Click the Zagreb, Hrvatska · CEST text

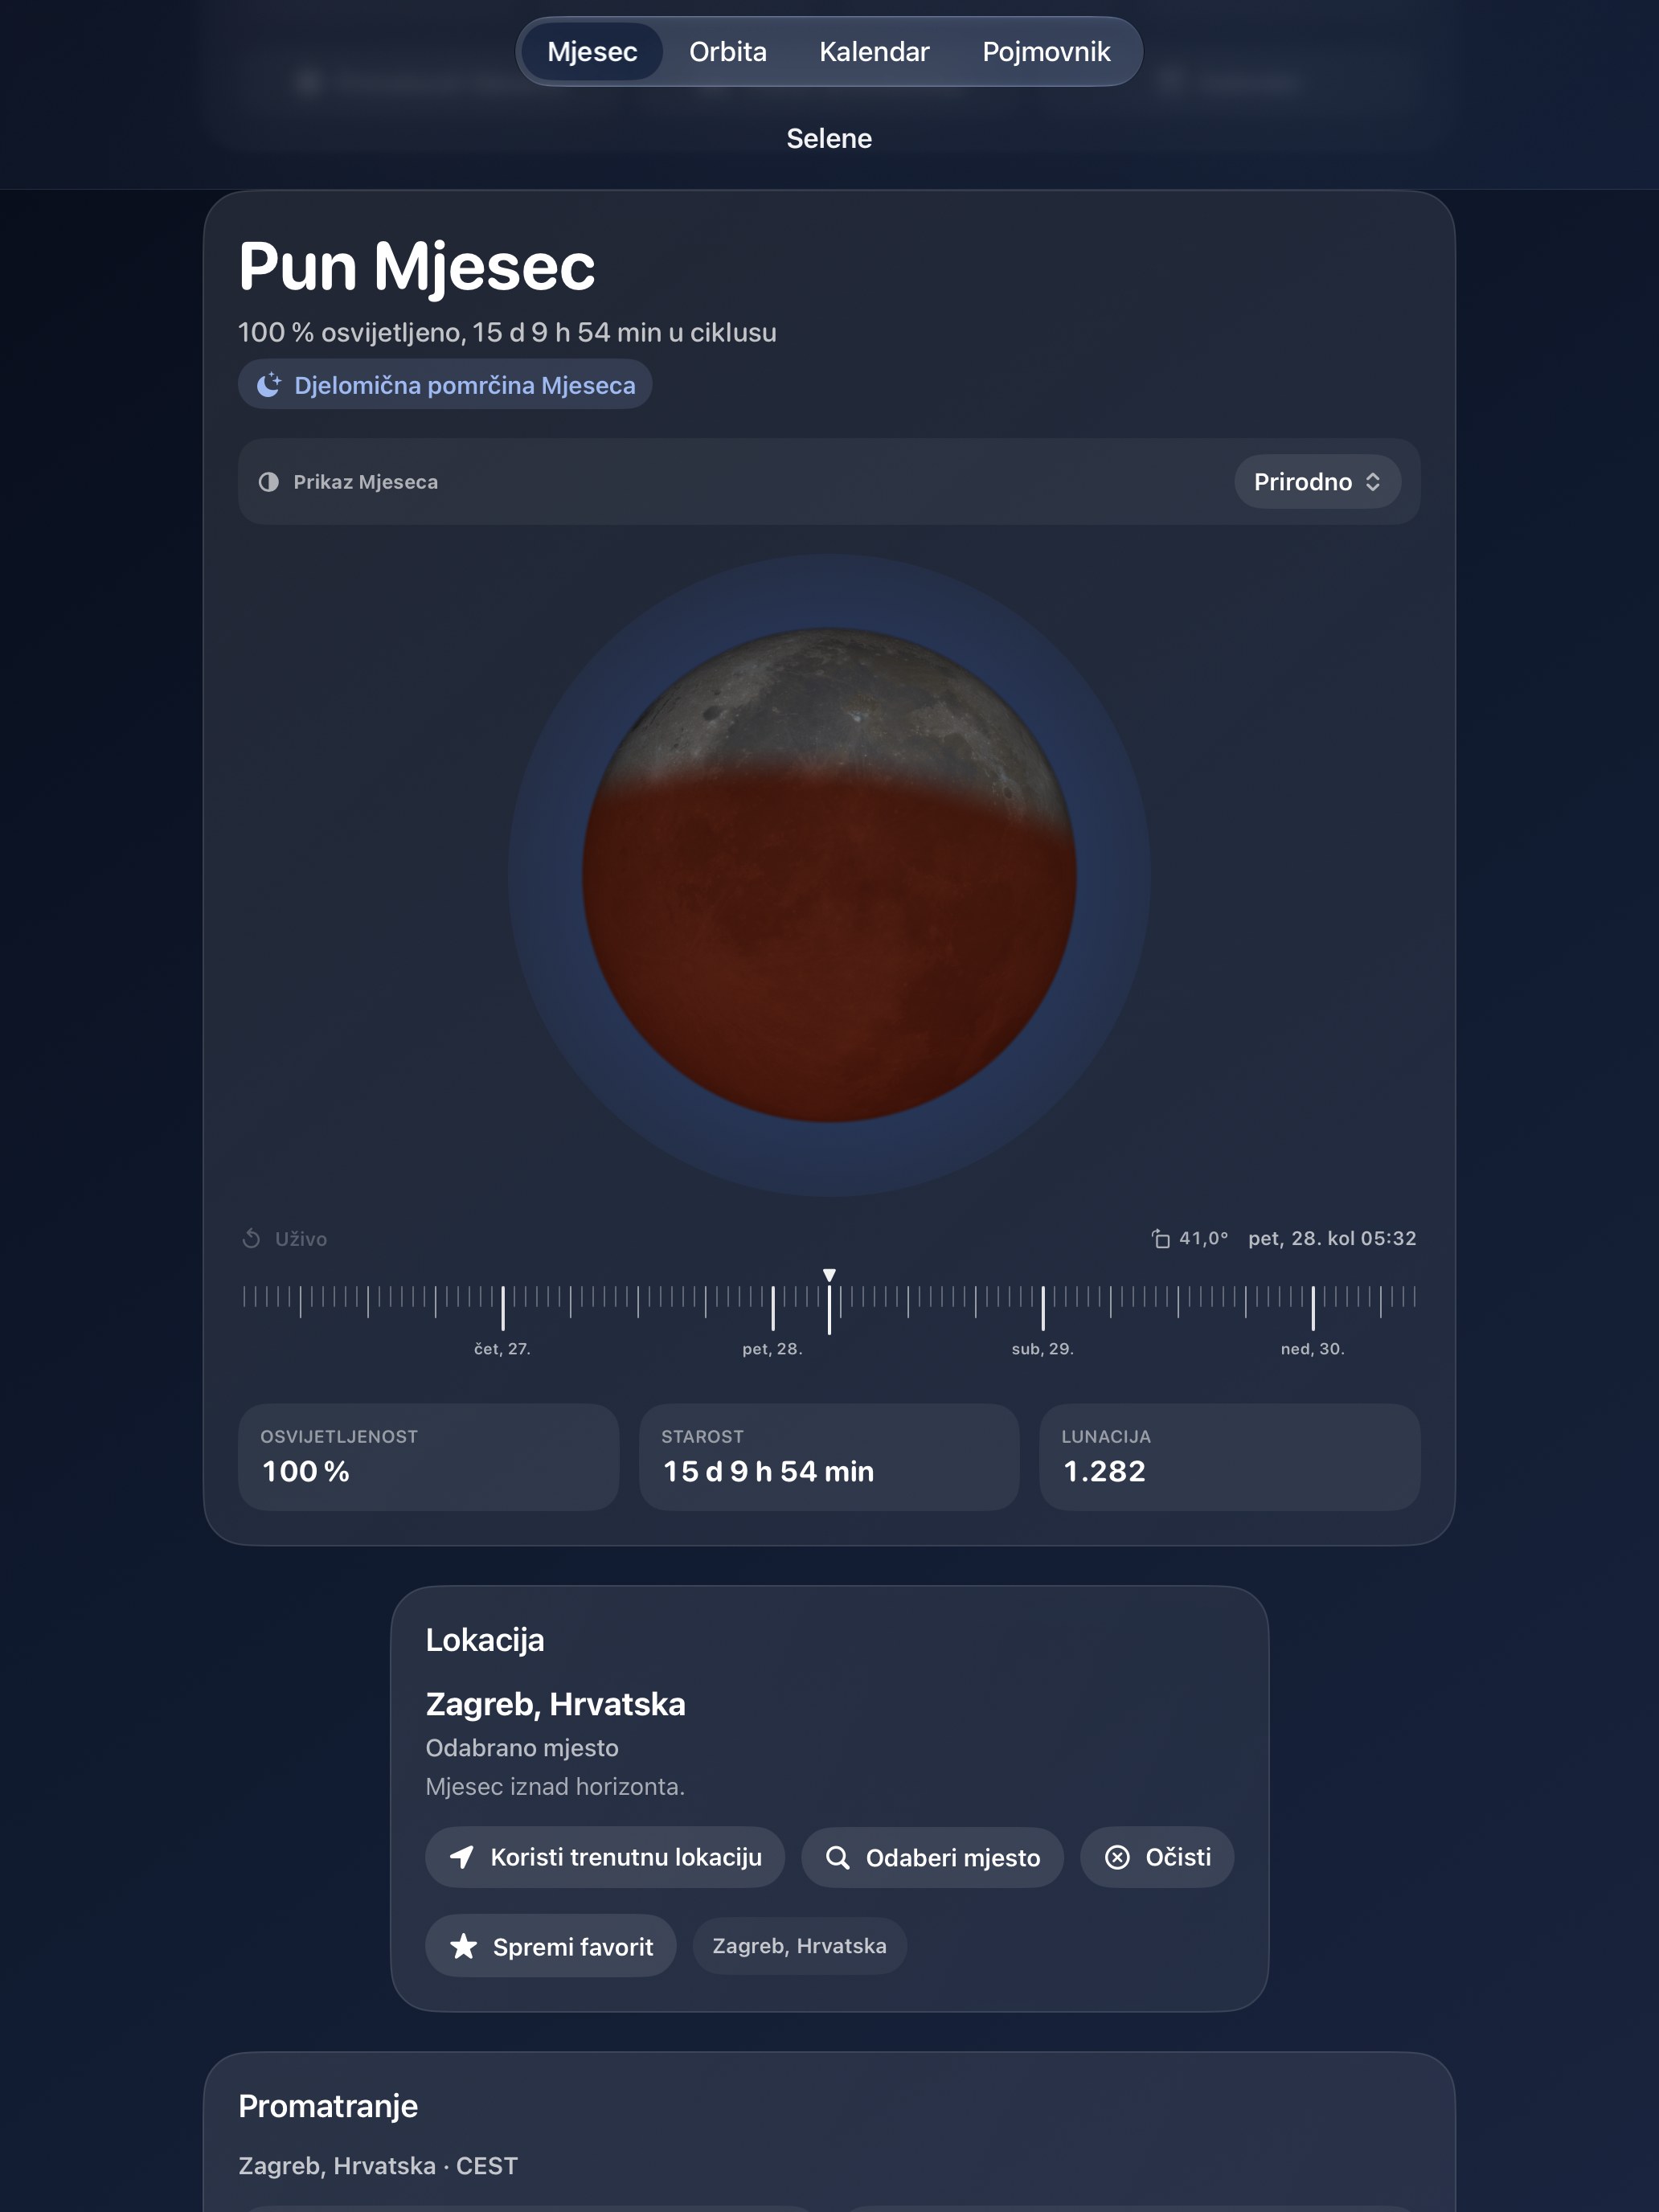378,2166
